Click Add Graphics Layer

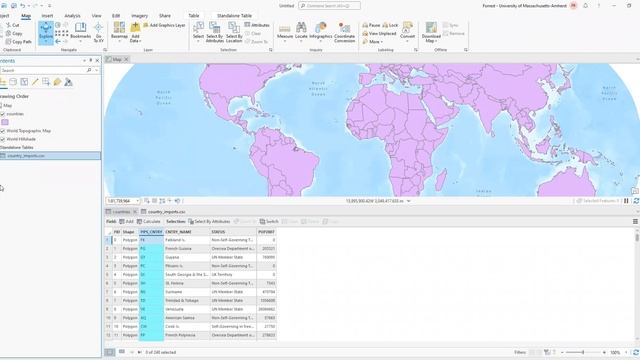coord(164,25)
